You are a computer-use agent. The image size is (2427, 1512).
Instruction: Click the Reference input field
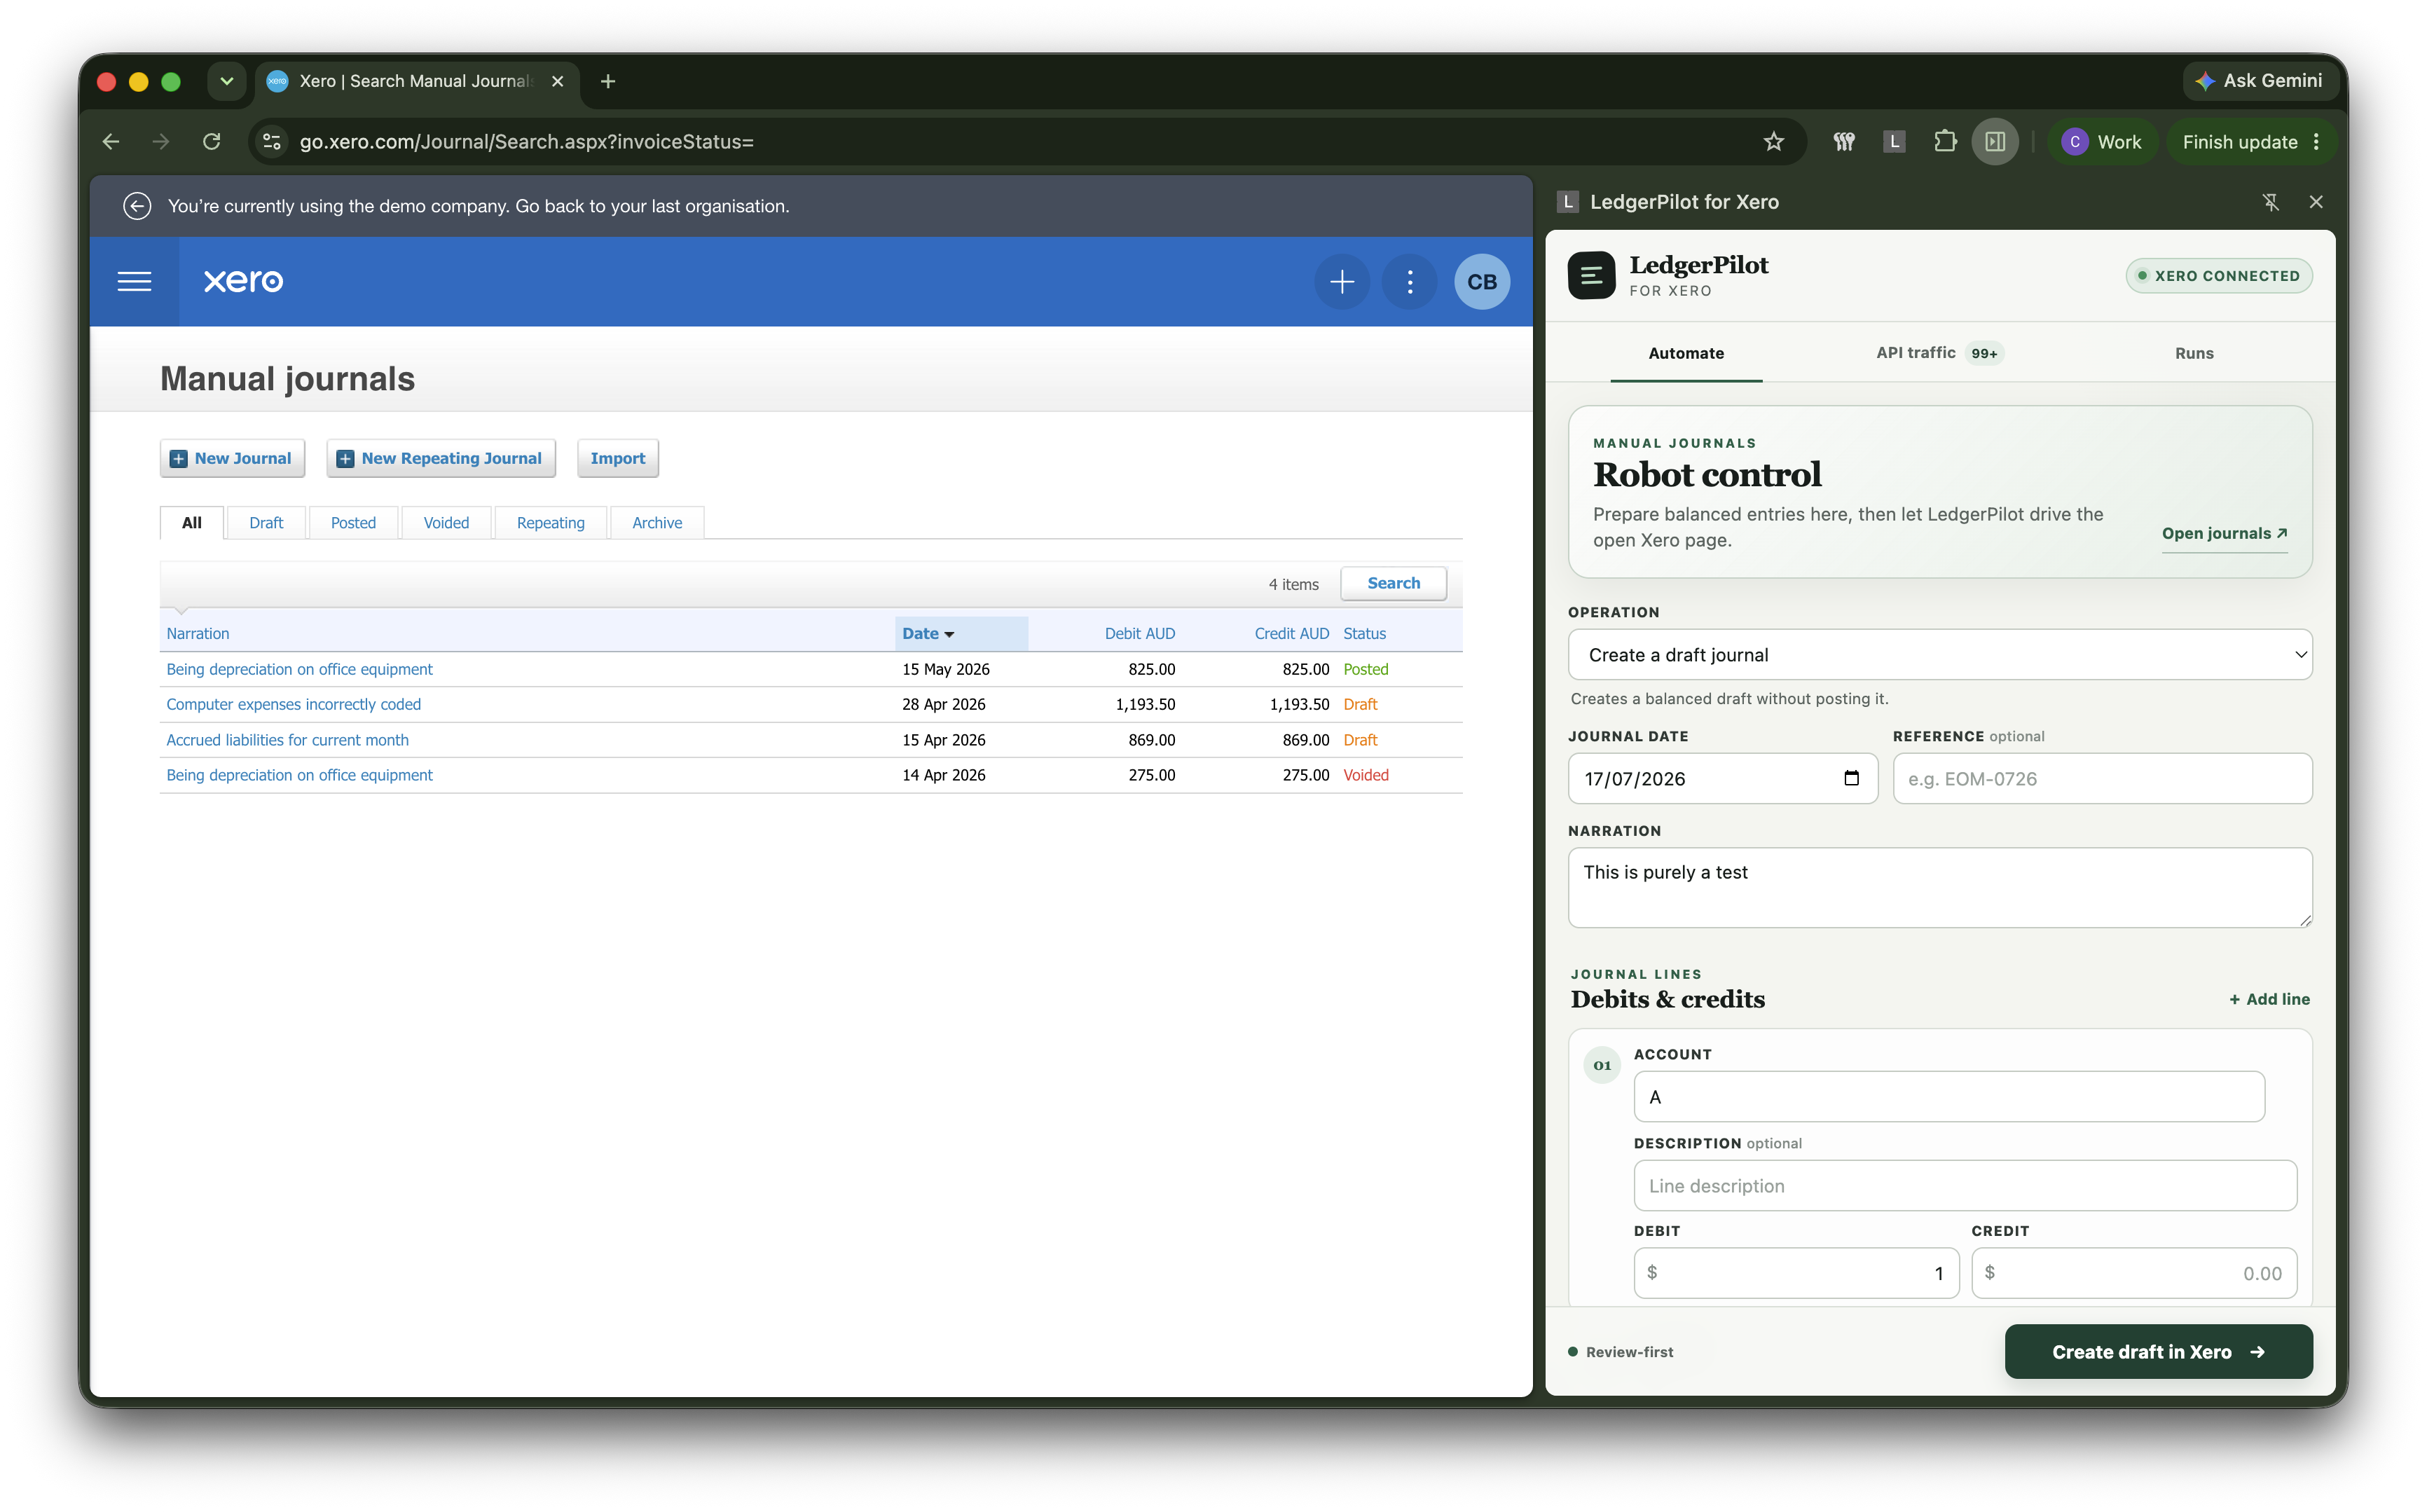click(x=2102, y=778)
